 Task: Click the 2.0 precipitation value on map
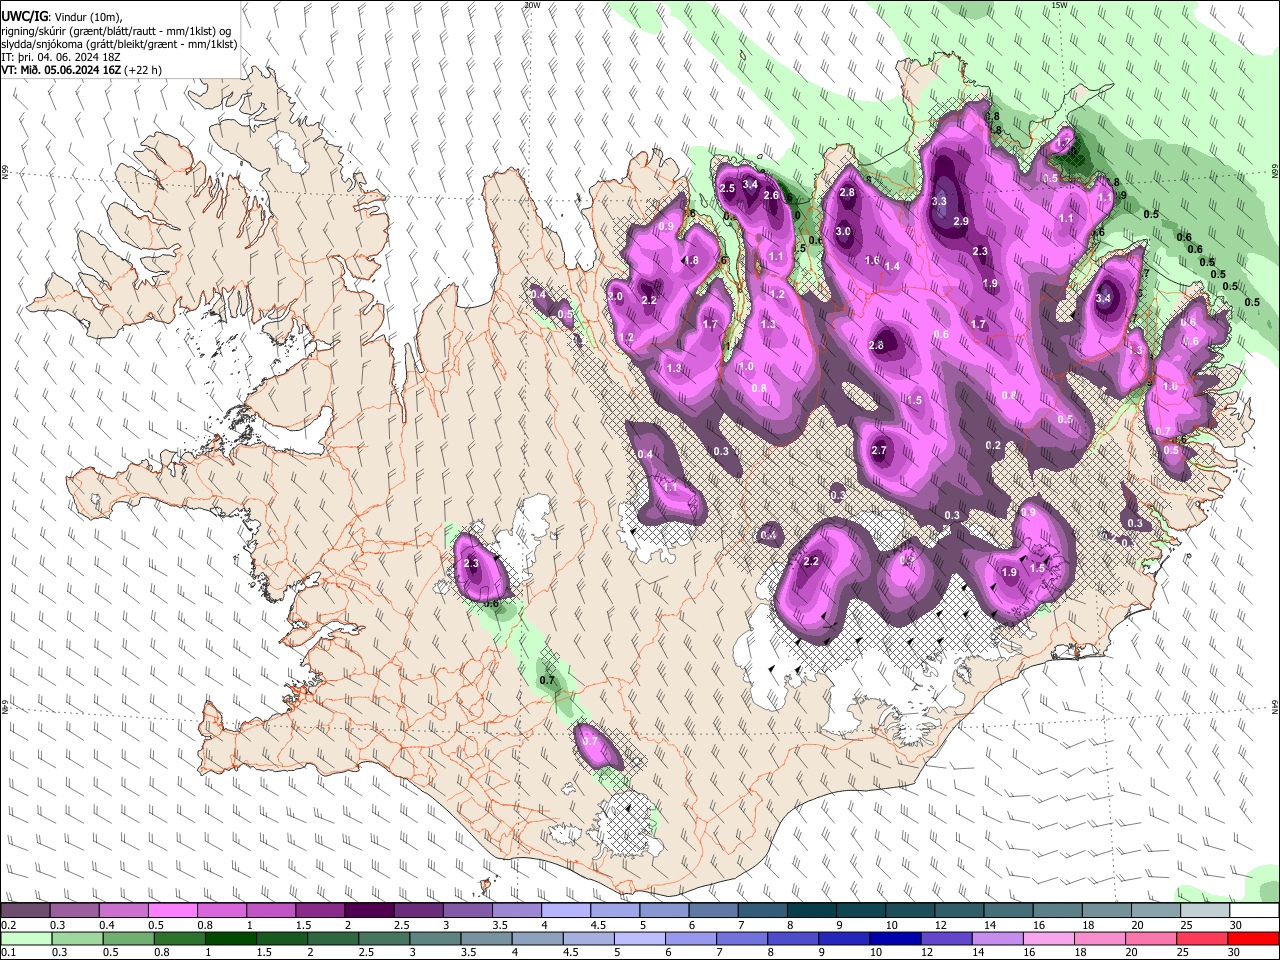point(615,297)
